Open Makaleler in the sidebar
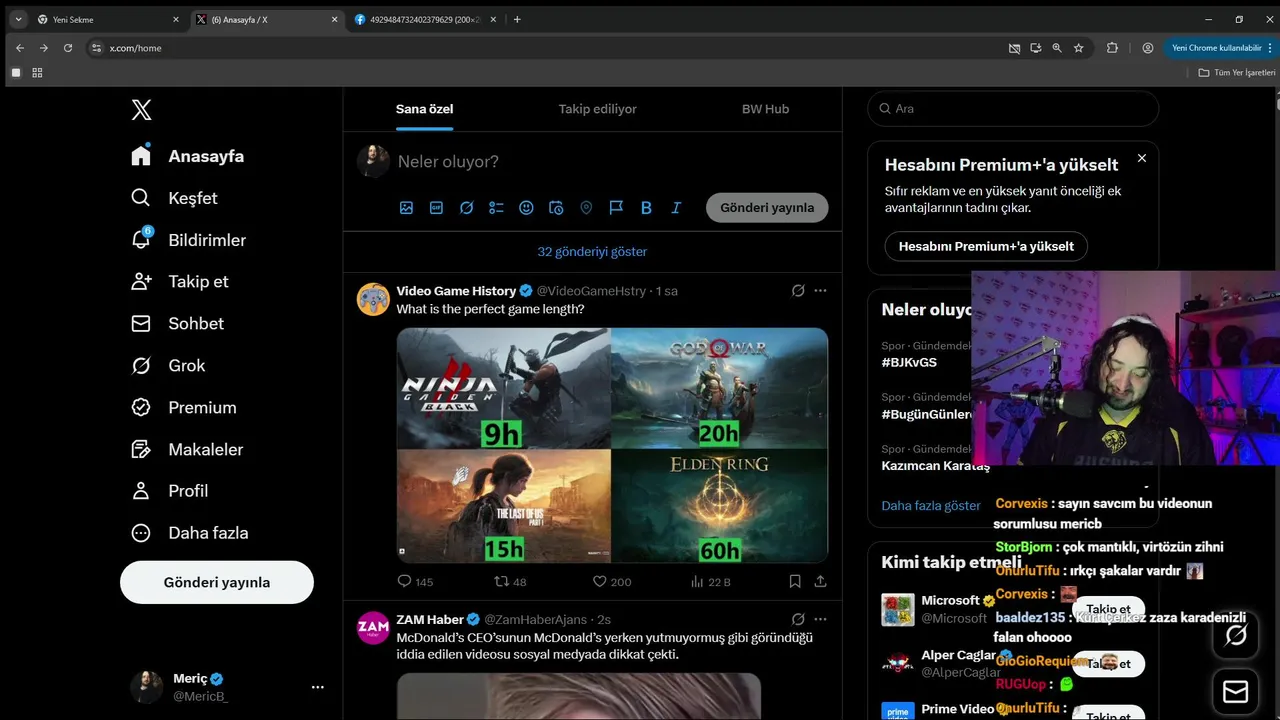1280x720 pixels. [x=187, y=450]
